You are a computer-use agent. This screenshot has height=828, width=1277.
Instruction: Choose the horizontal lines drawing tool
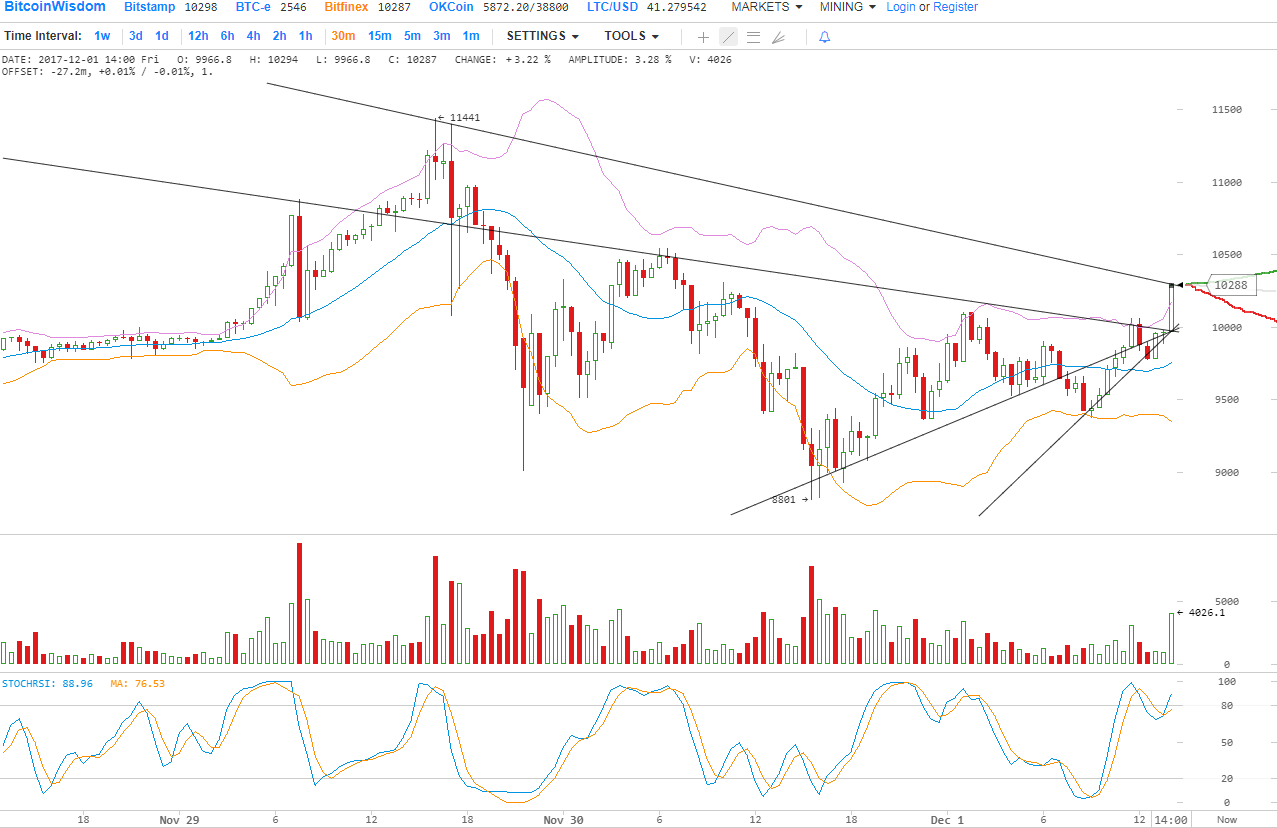point(753,37)
